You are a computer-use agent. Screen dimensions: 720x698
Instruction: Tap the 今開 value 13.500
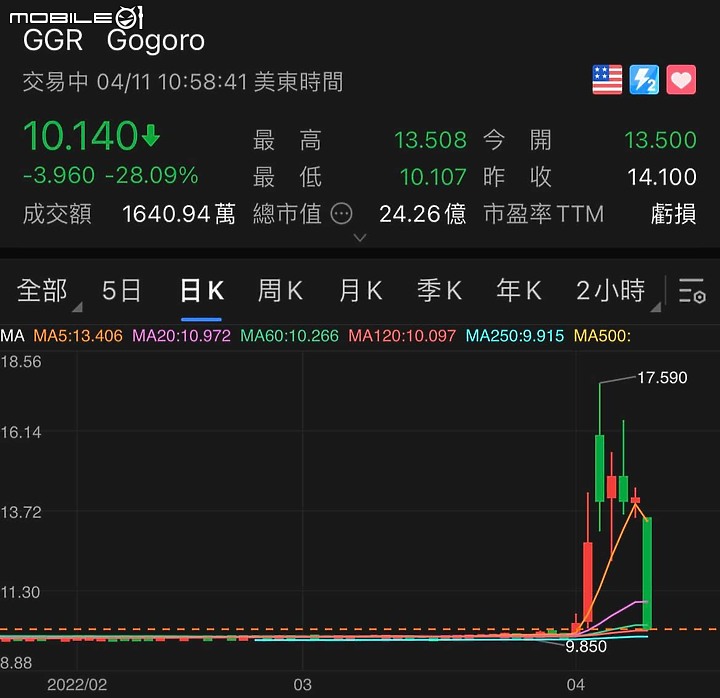(660, 140)
